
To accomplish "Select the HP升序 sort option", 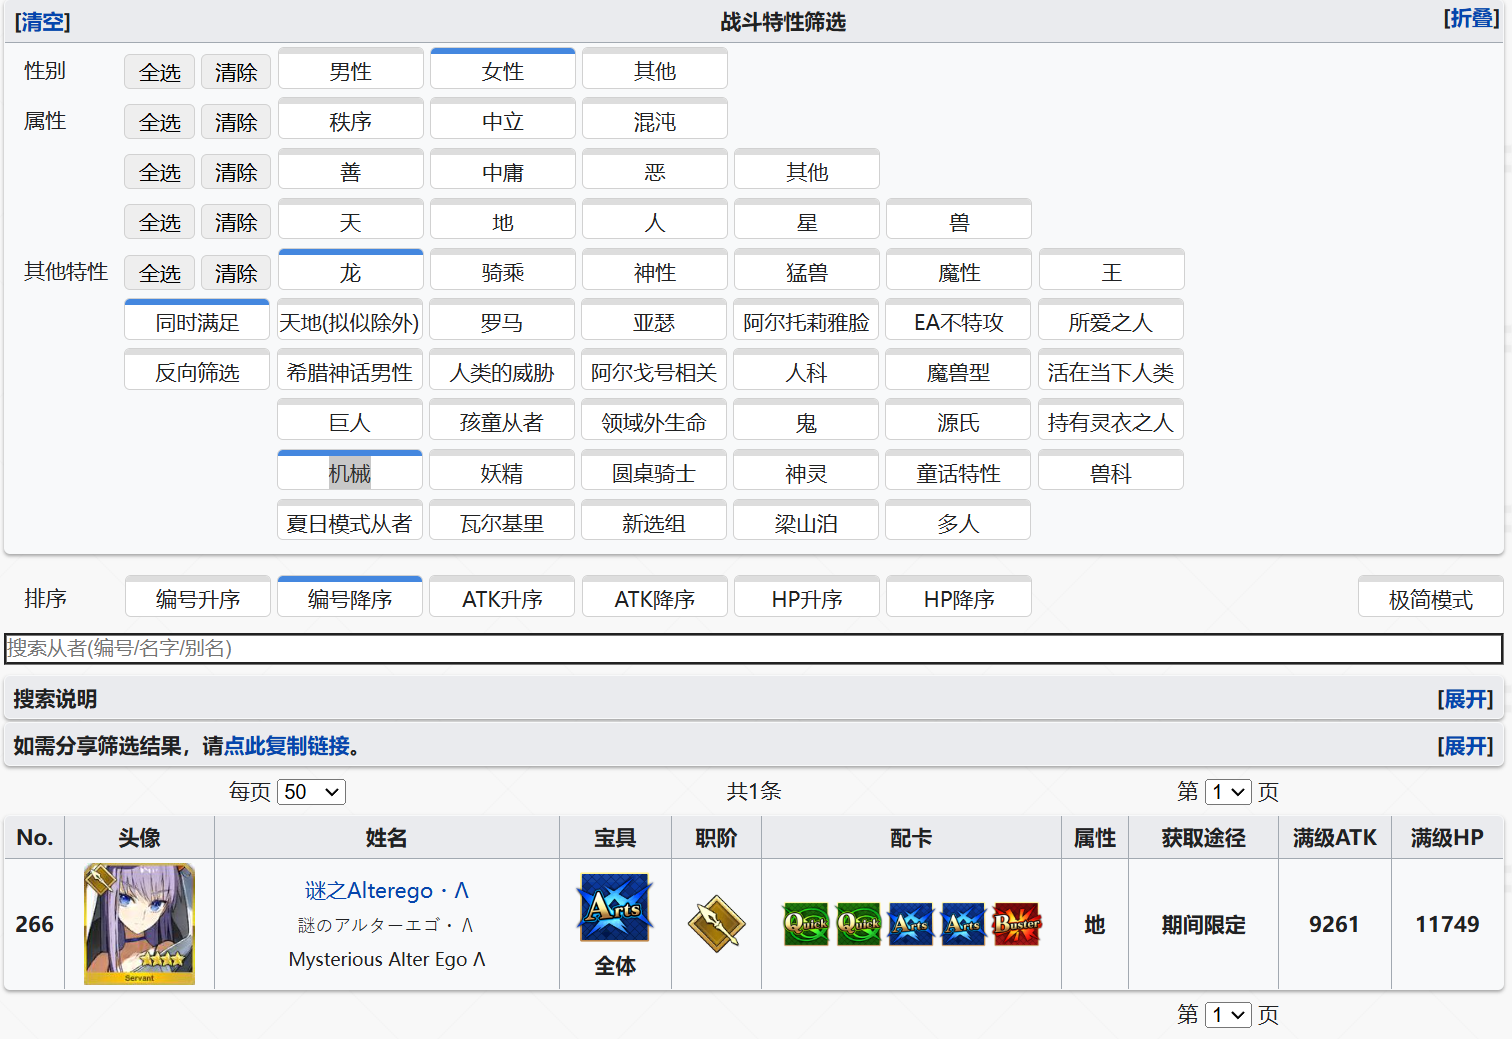I will click(806, 597).
